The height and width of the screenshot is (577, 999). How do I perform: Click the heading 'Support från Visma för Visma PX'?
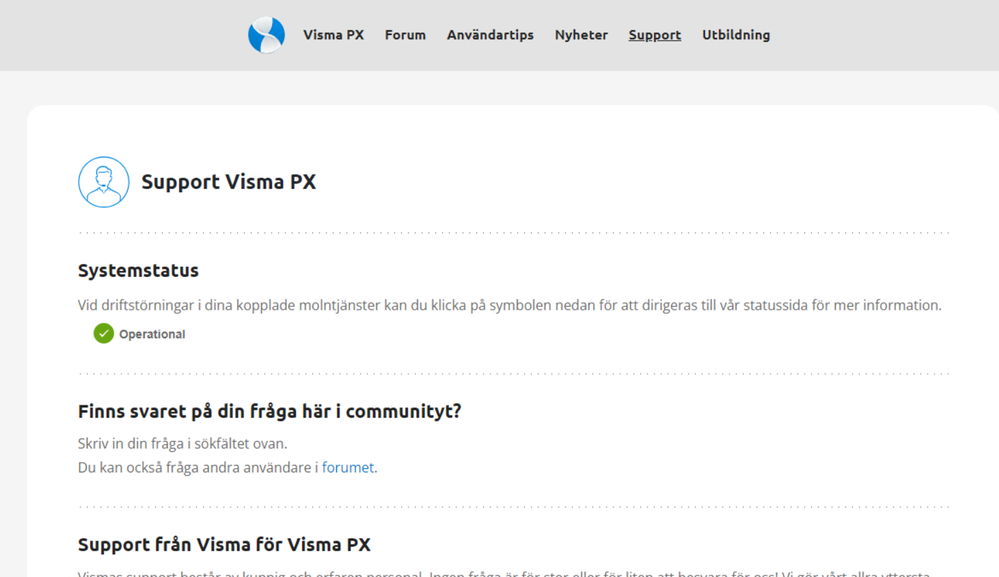tap(224, 545)
